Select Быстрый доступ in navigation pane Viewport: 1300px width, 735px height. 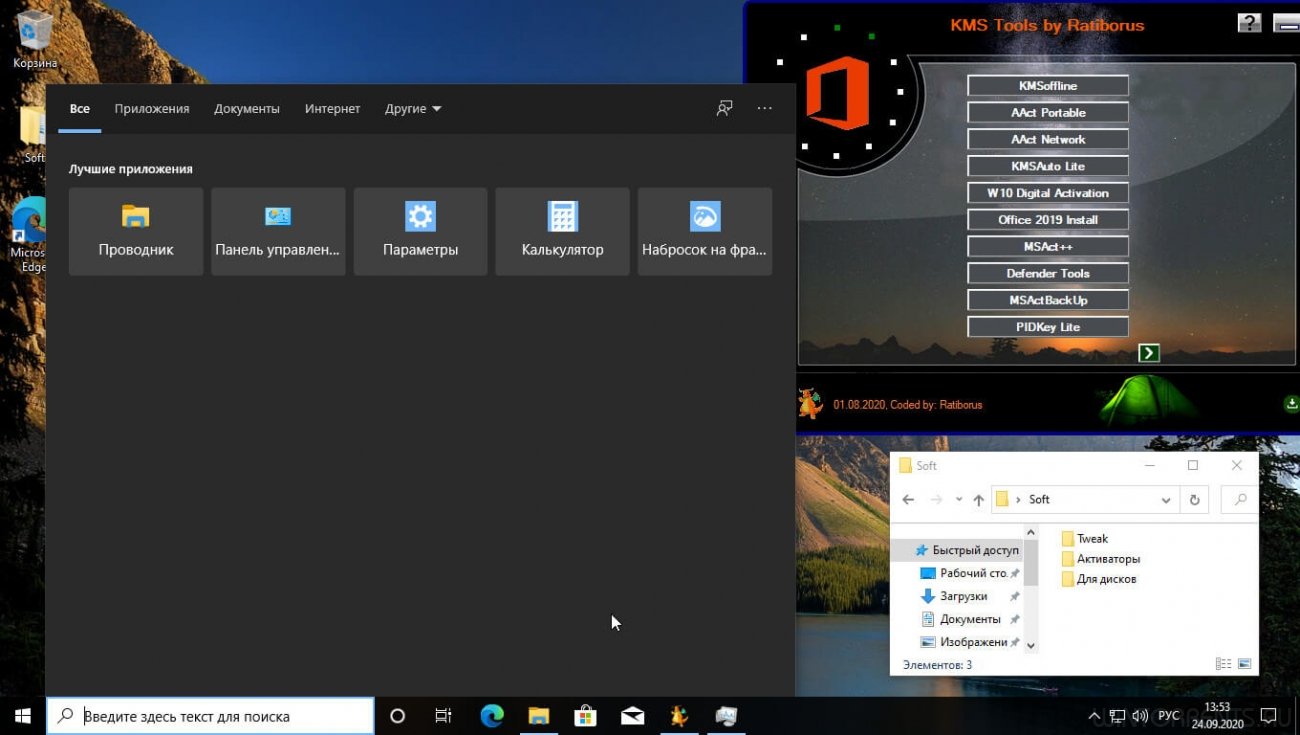pos(966,550)
